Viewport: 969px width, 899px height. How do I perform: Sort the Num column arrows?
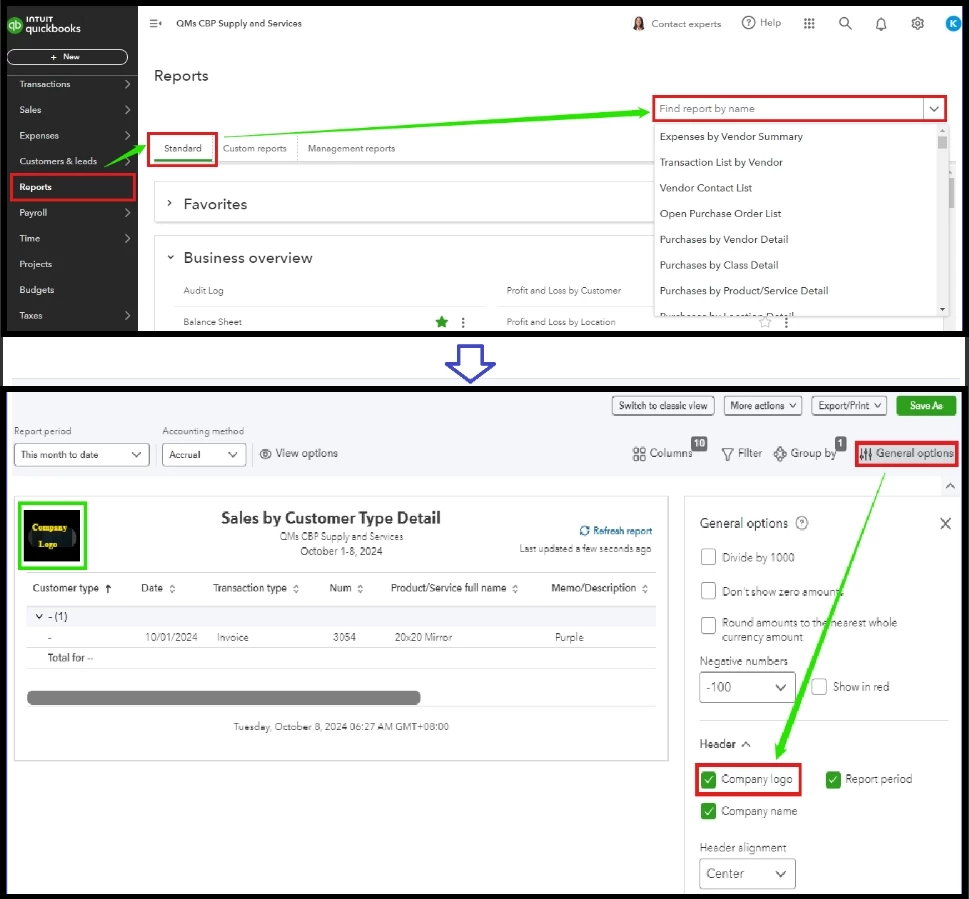[x=360, y=589]
